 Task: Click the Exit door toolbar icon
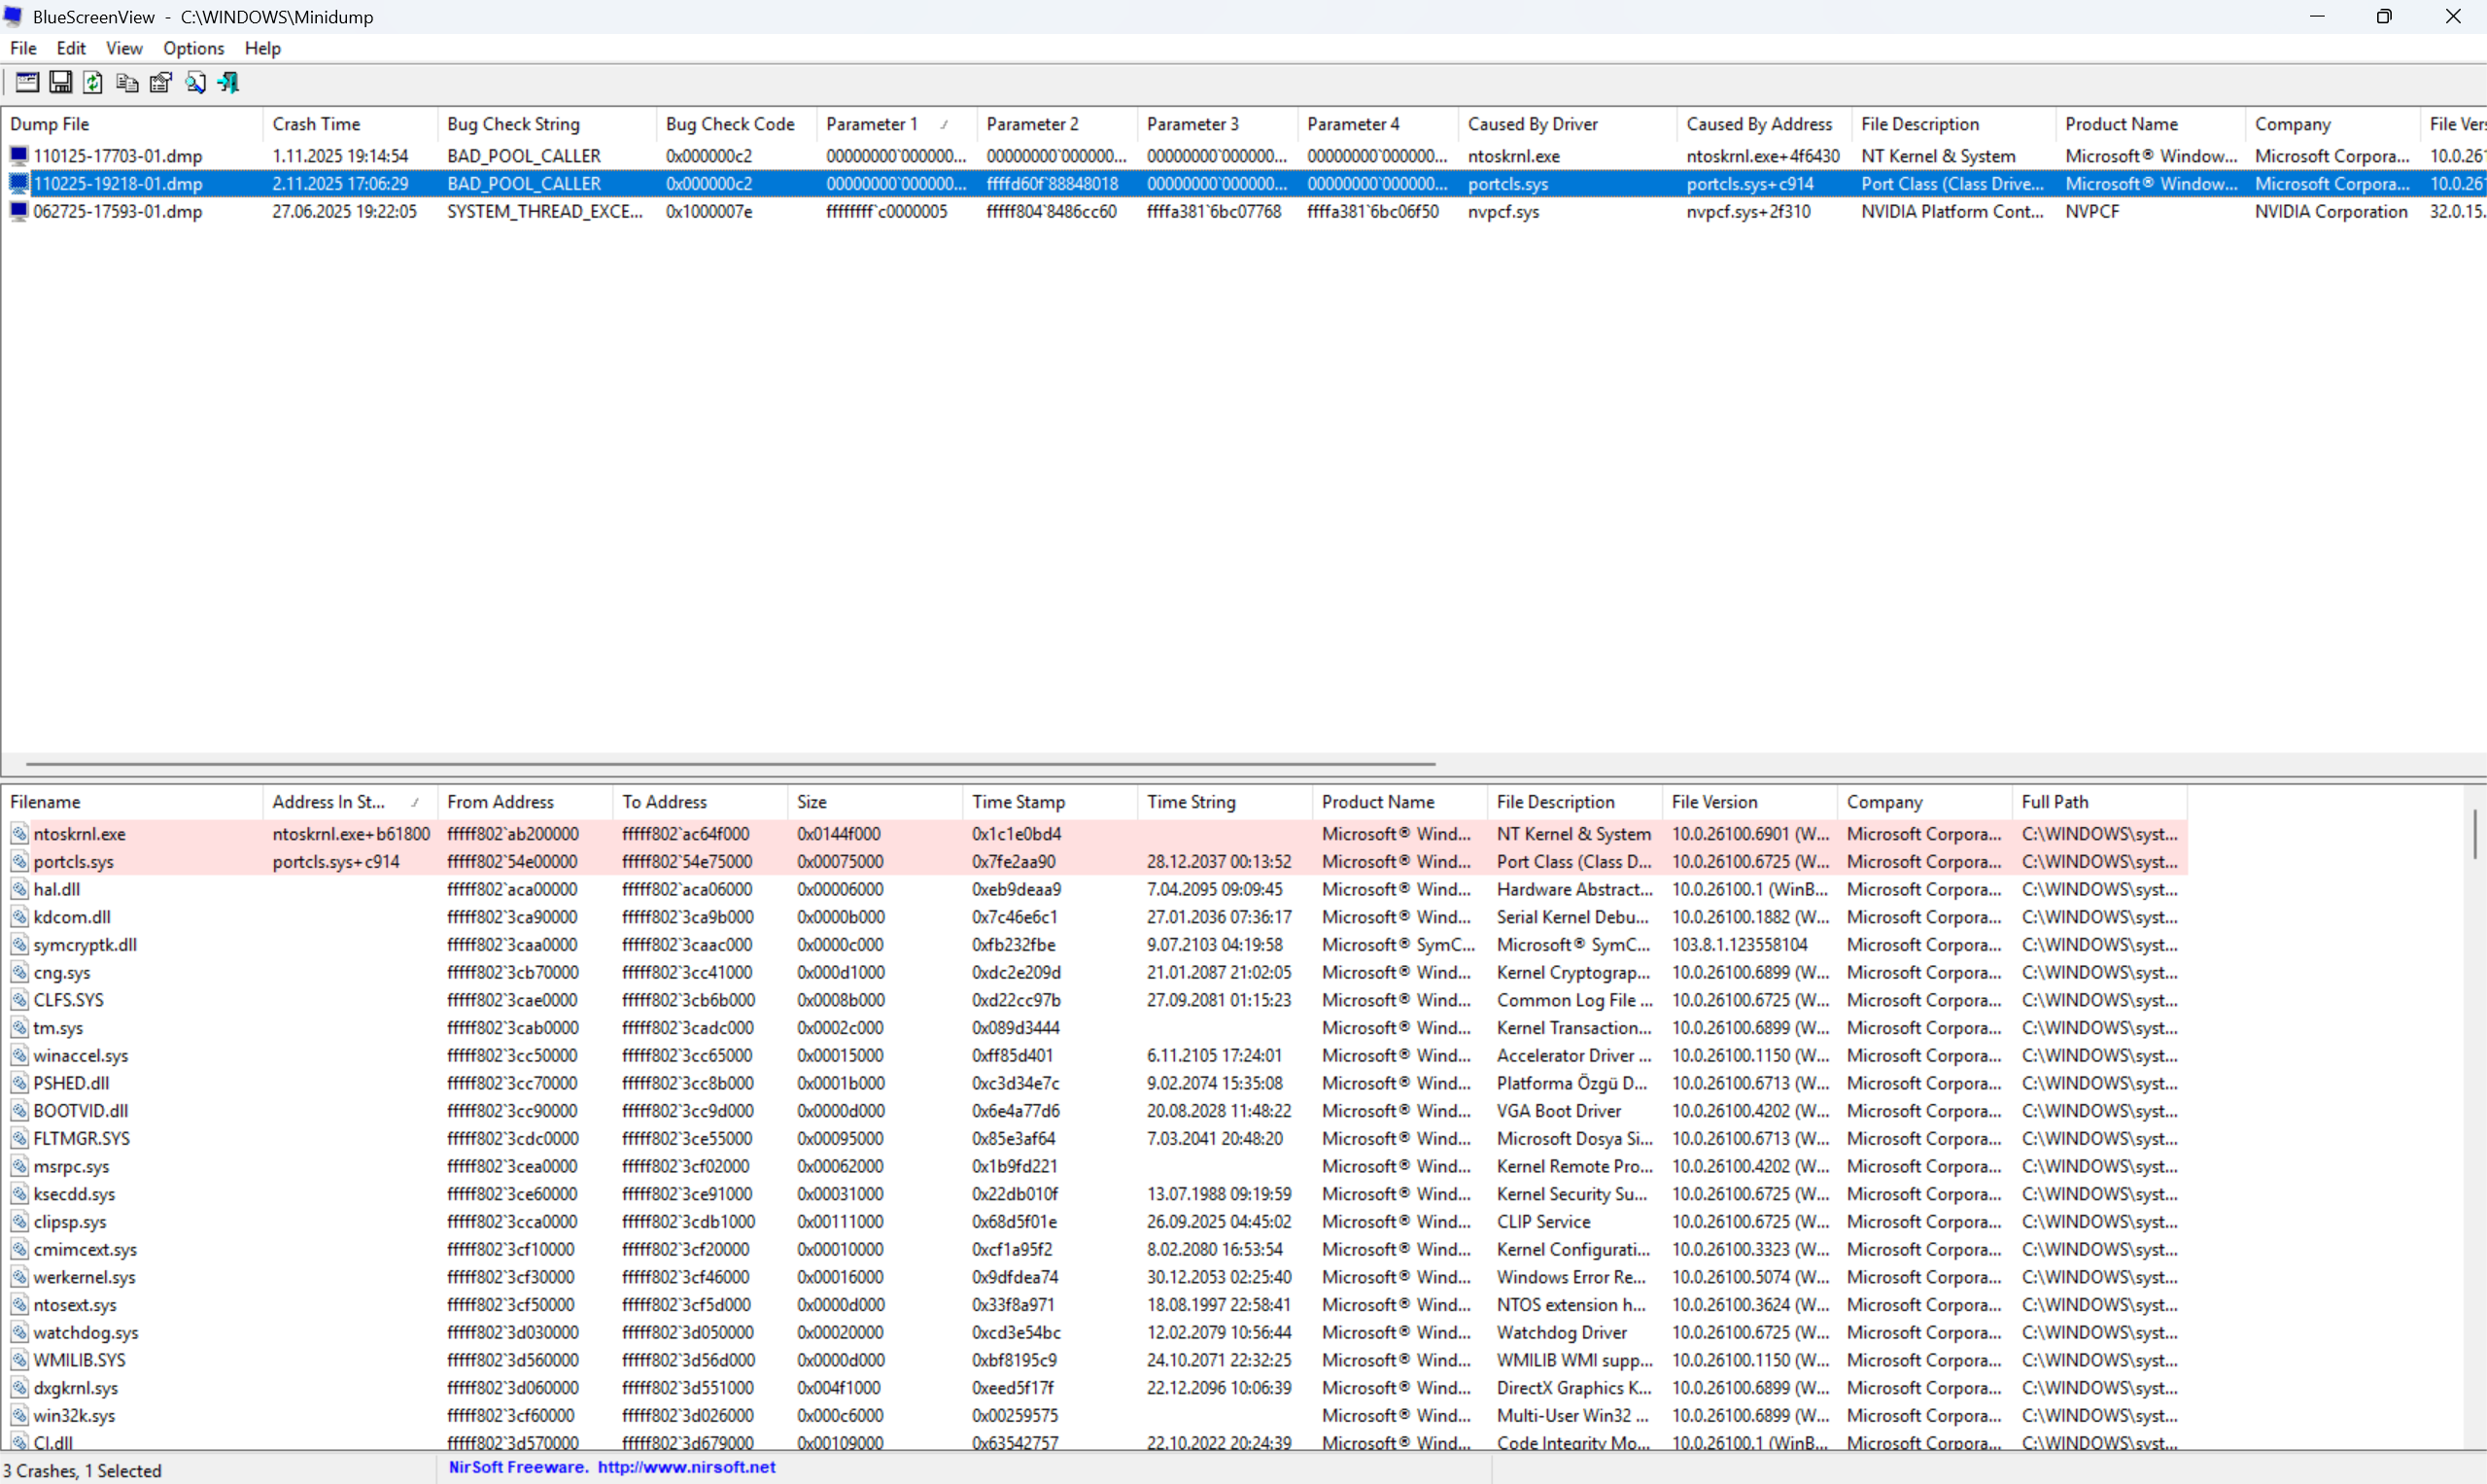(229, 82)
